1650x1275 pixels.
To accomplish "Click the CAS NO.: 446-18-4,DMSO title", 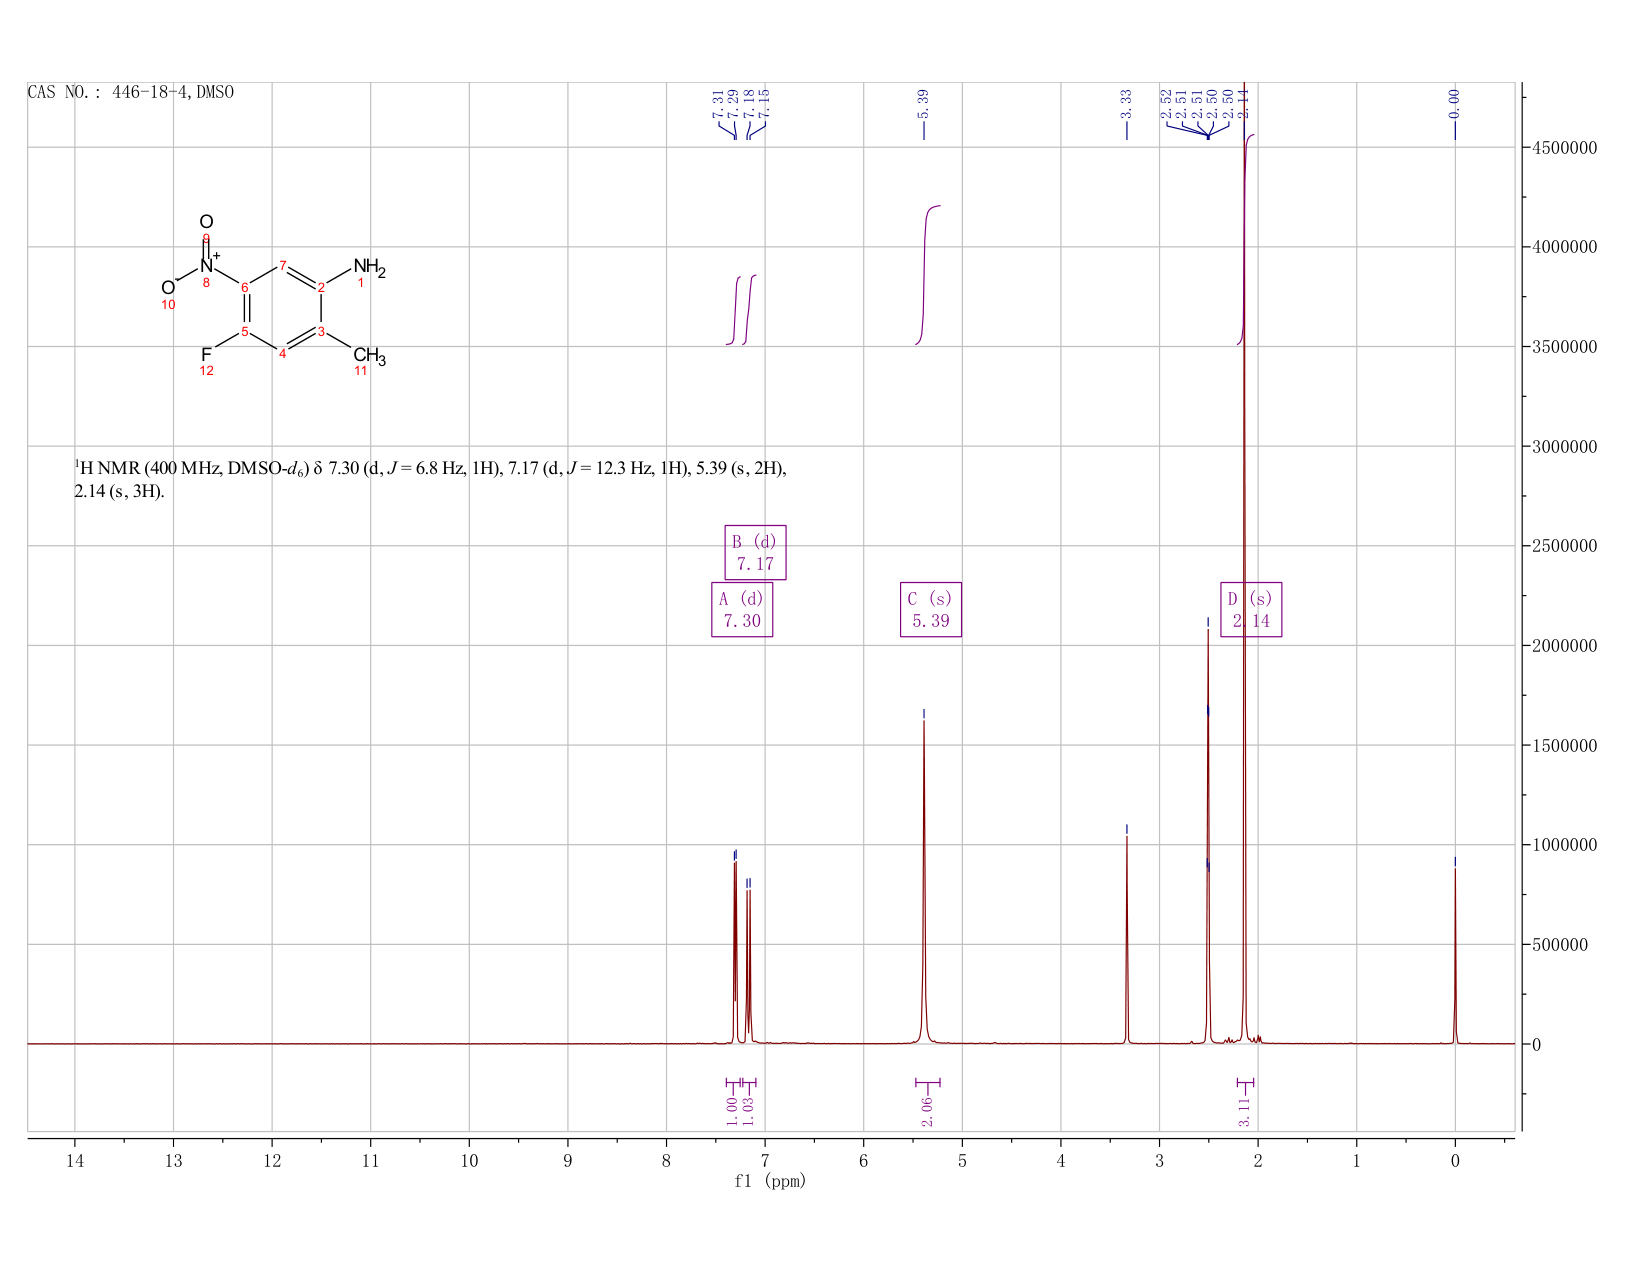I will 131,92.
